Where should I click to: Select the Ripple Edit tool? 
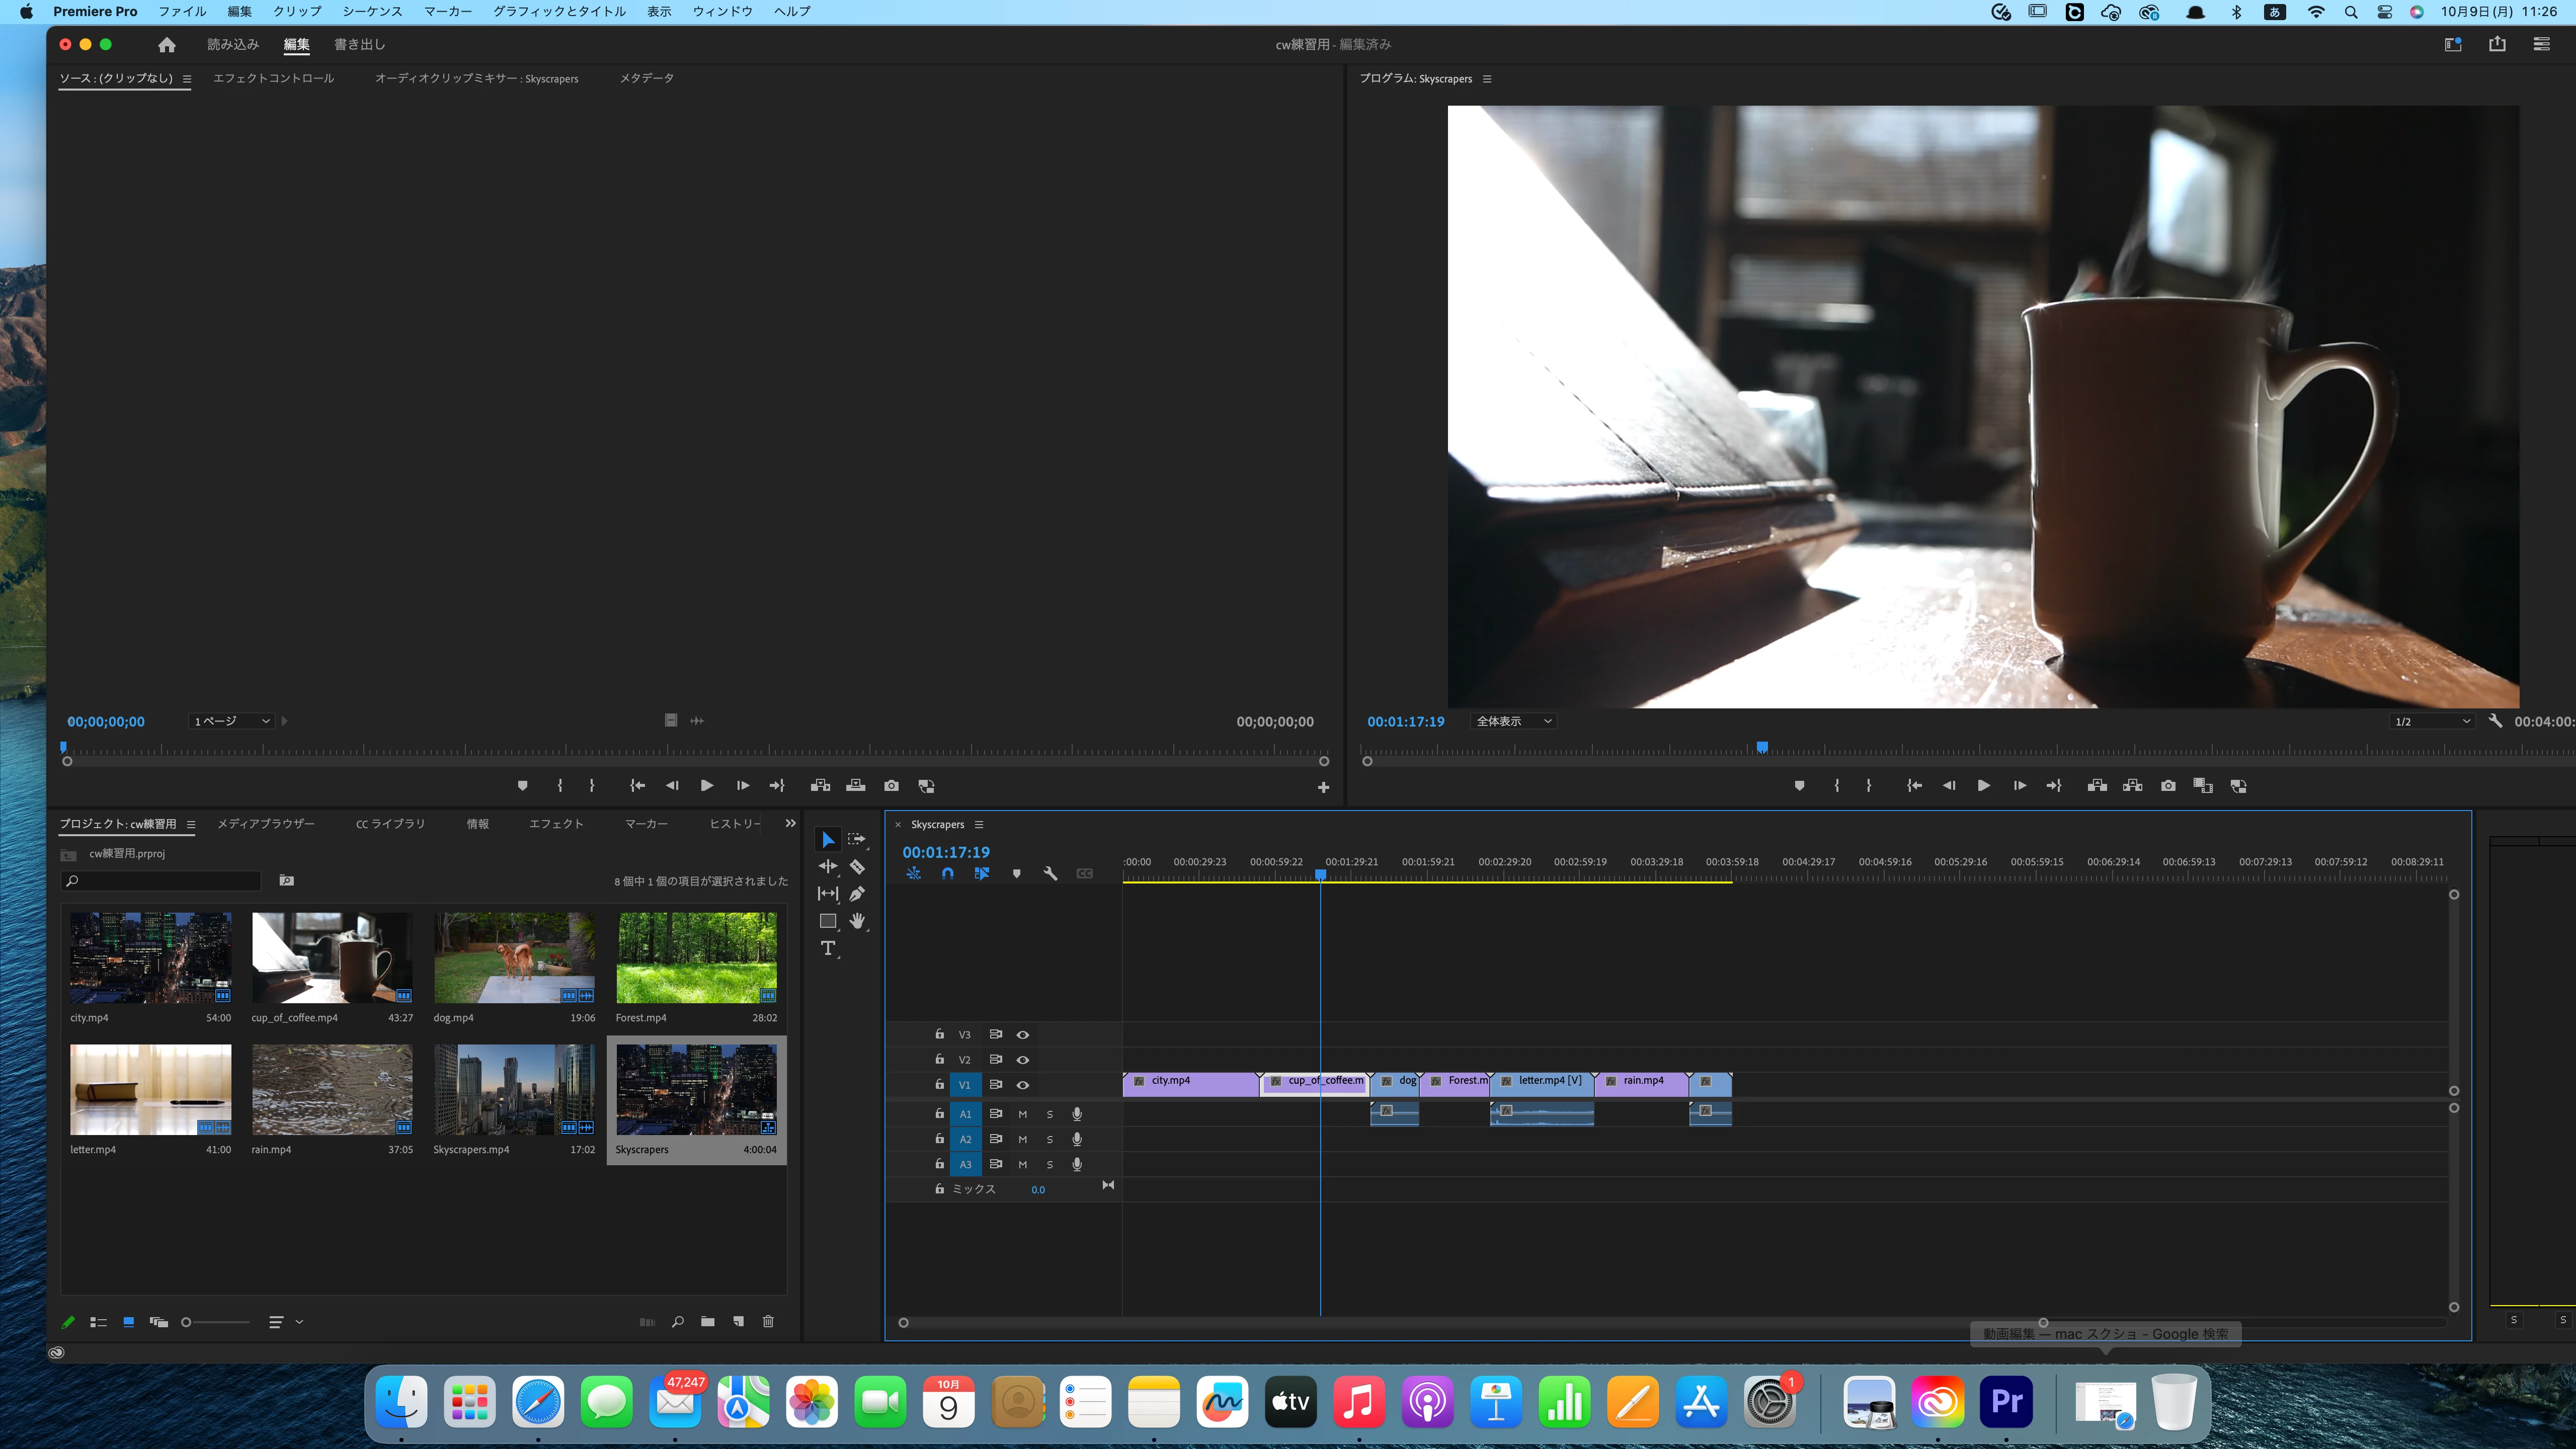pos(827,867)
